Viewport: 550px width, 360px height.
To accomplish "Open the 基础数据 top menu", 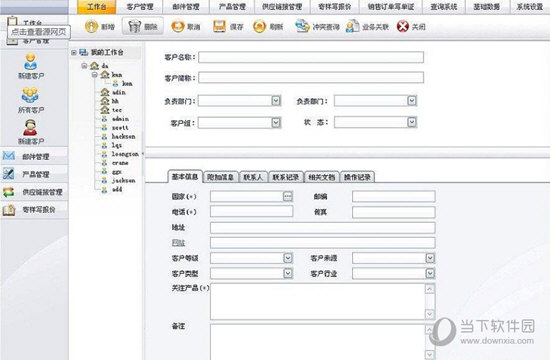I will 487,7.
